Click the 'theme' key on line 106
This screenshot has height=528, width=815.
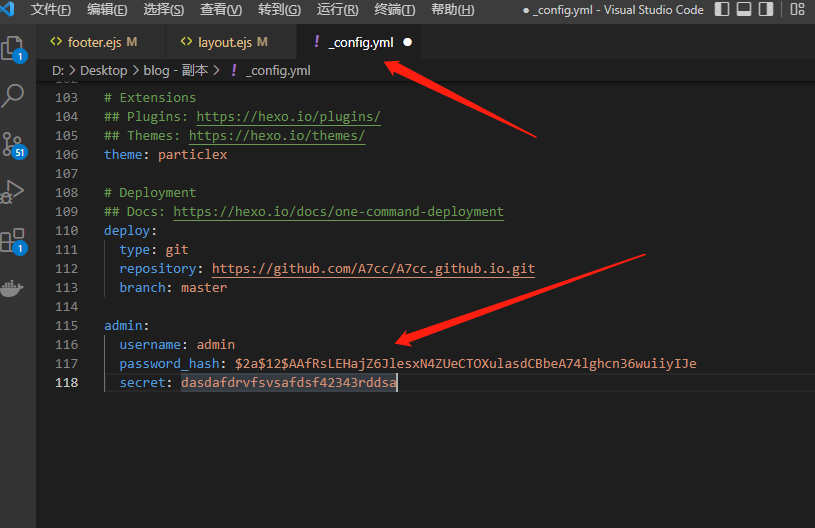(x=123, y=155)
